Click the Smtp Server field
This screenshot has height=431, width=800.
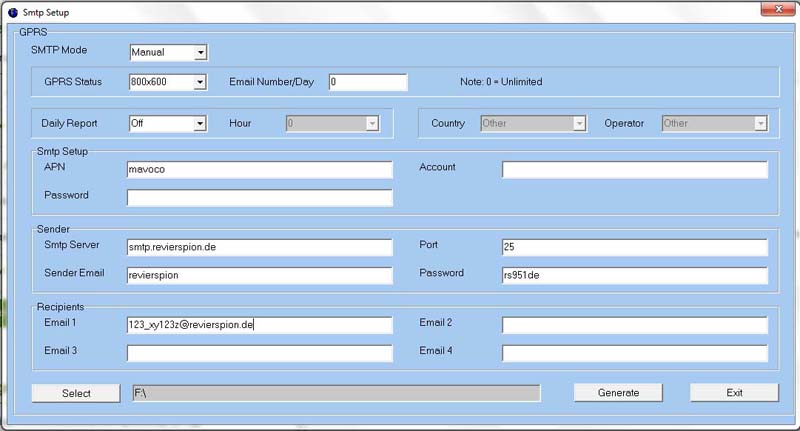(259, 246)
